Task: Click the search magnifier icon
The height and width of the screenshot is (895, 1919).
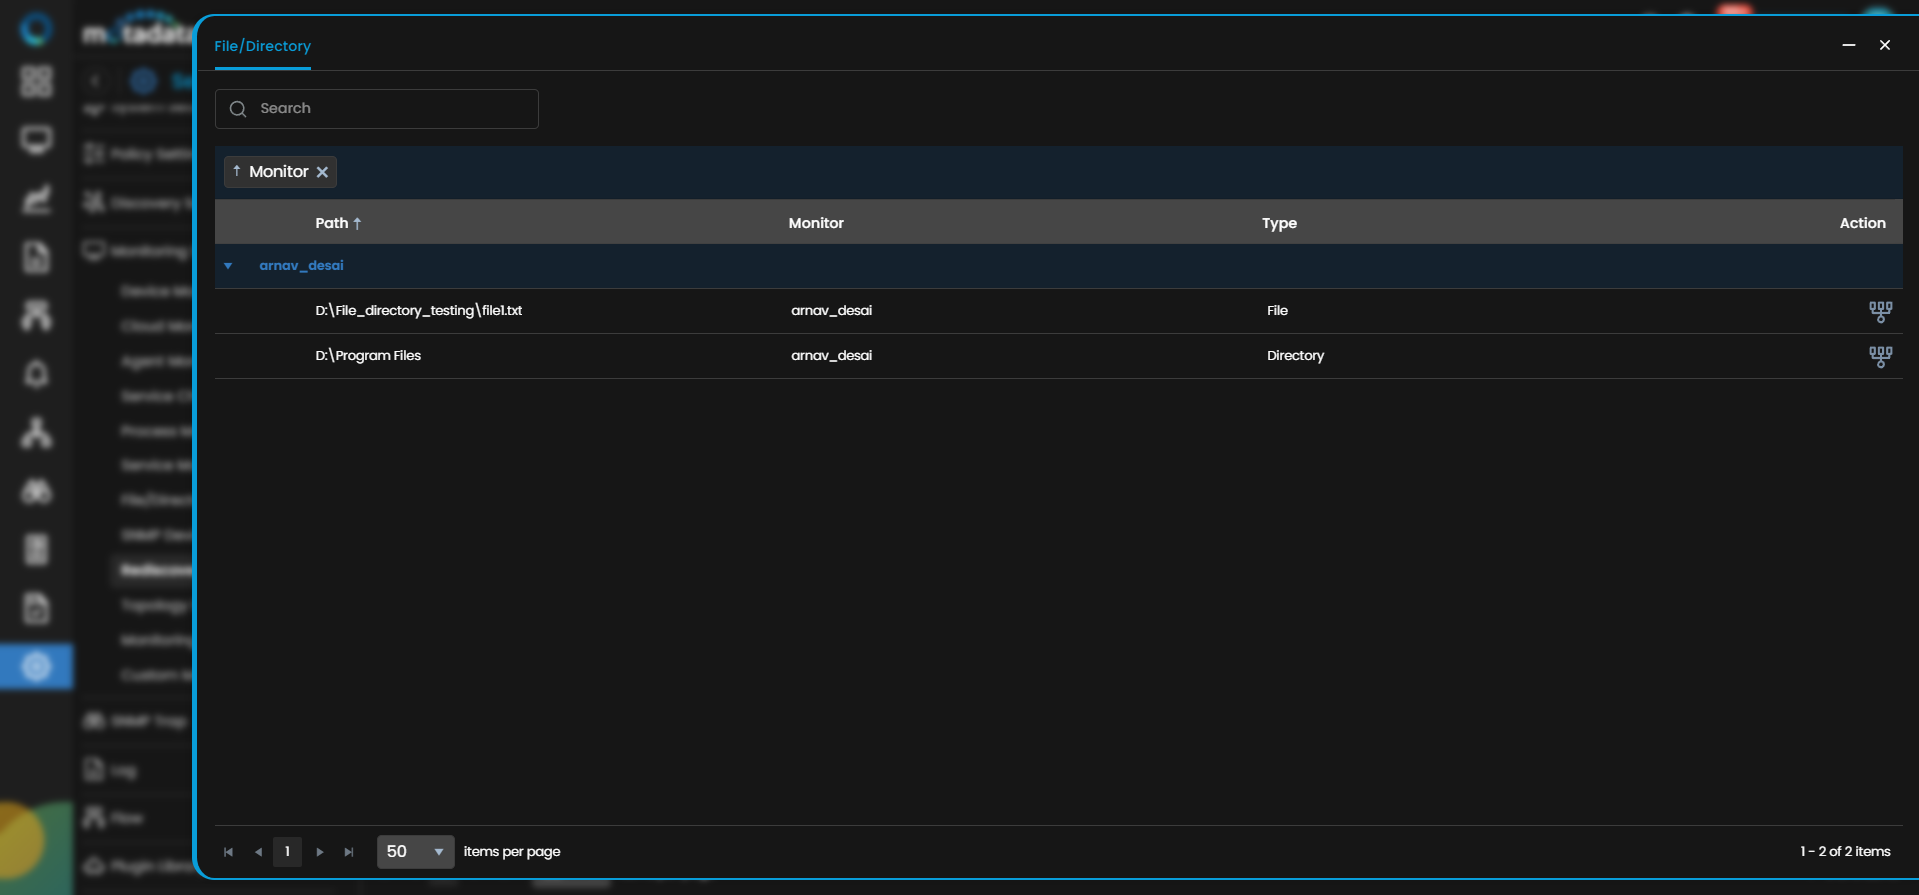Action: point(238,109)
